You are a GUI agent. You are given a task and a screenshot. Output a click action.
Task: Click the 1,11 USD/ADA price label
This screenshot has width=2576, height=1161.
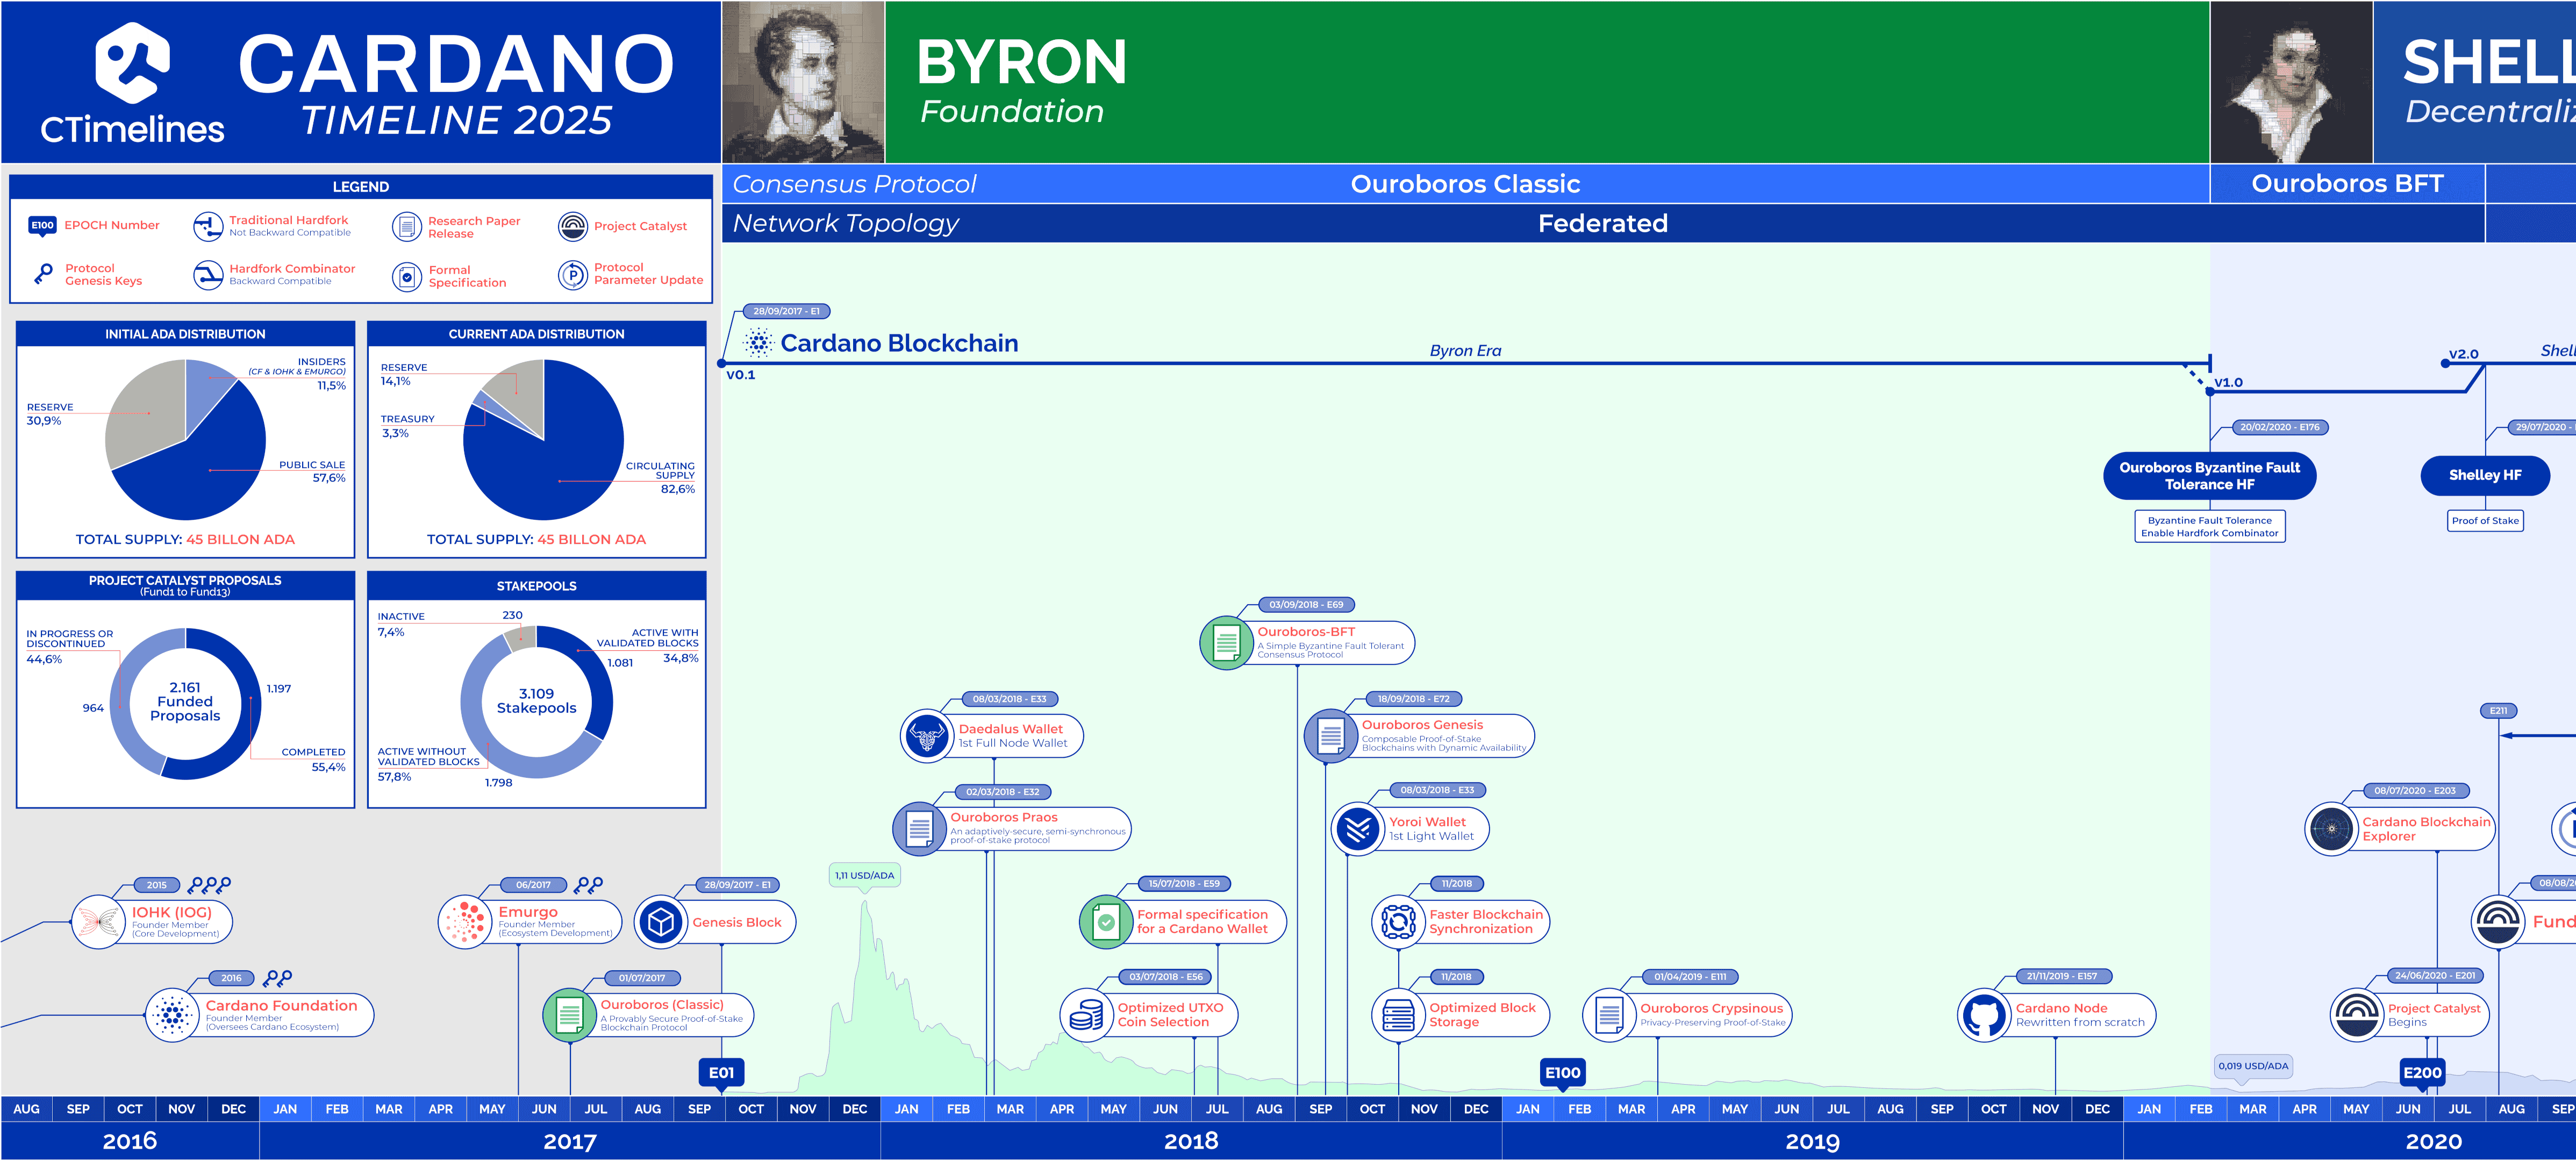(864, 875)
